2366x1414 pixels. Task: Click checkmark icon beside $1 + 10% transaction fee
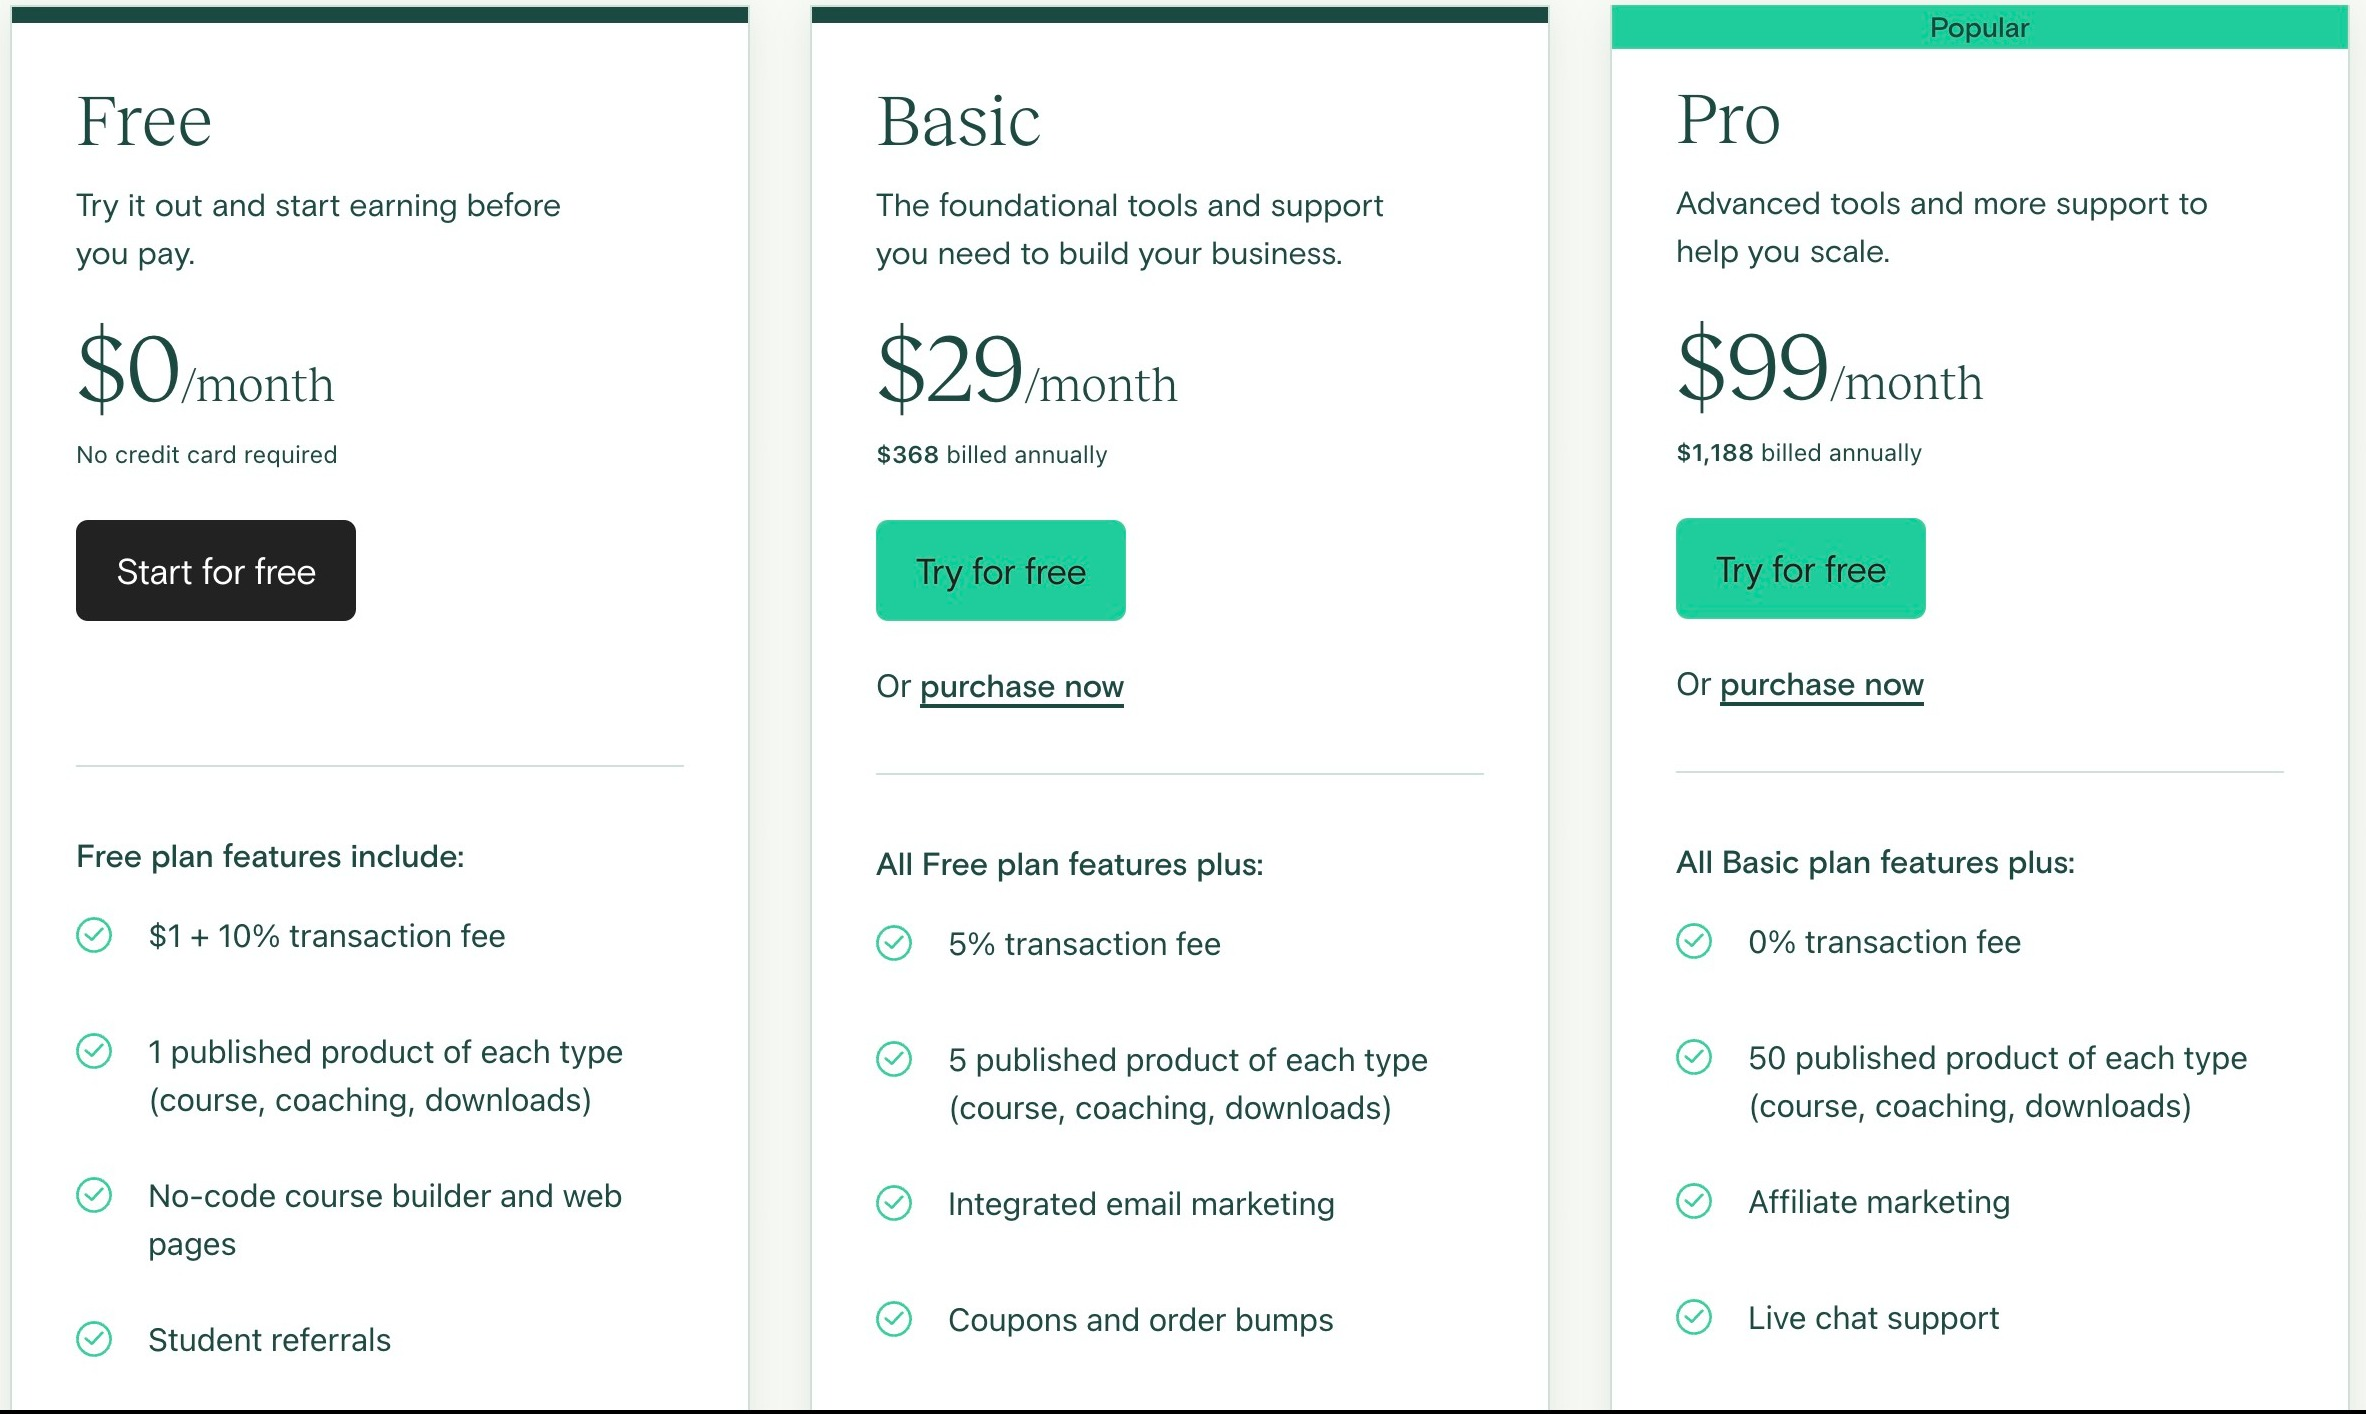click(94, 935)
